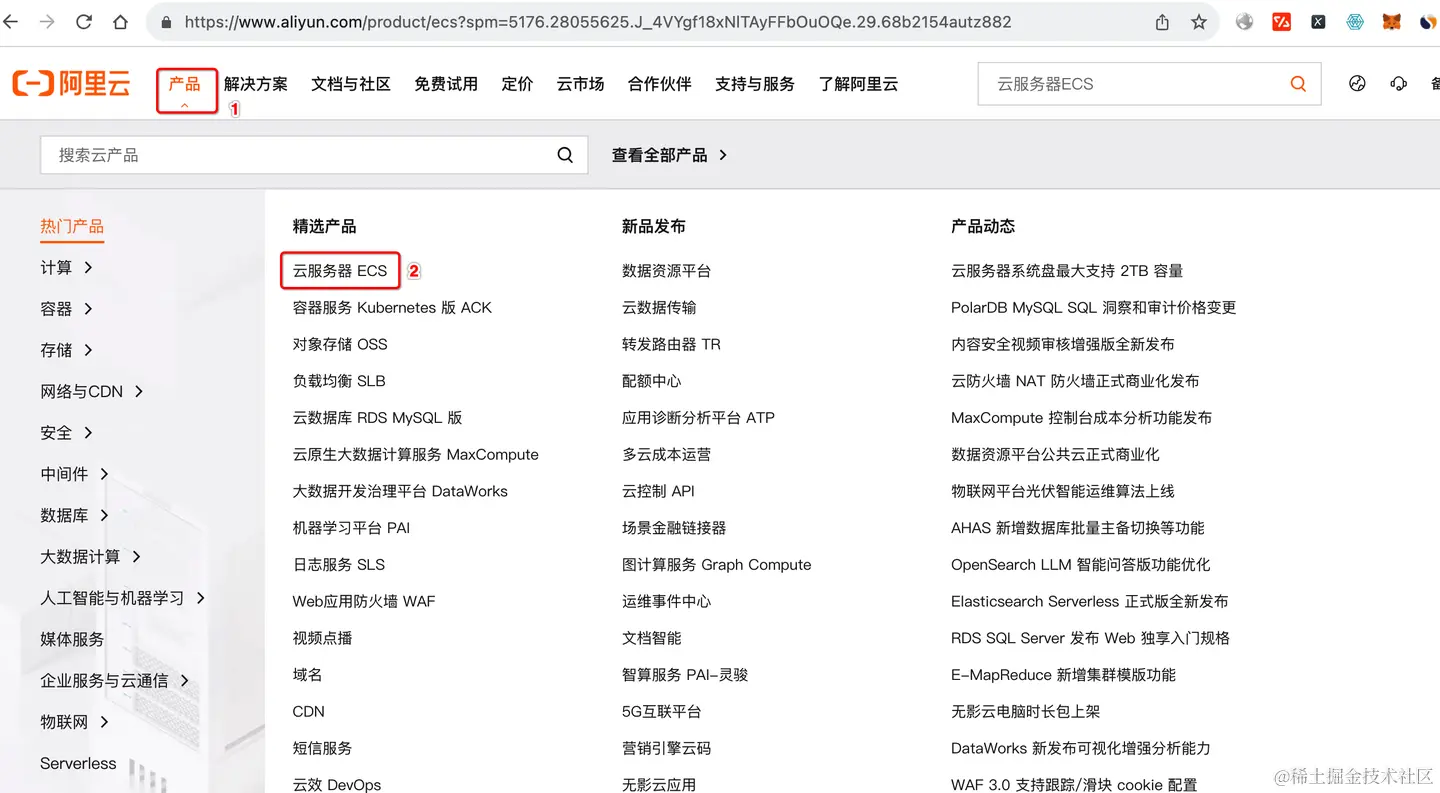1440x793 pixels.
Task: Open 云效 DevOps link
Action: pos(337,784)
